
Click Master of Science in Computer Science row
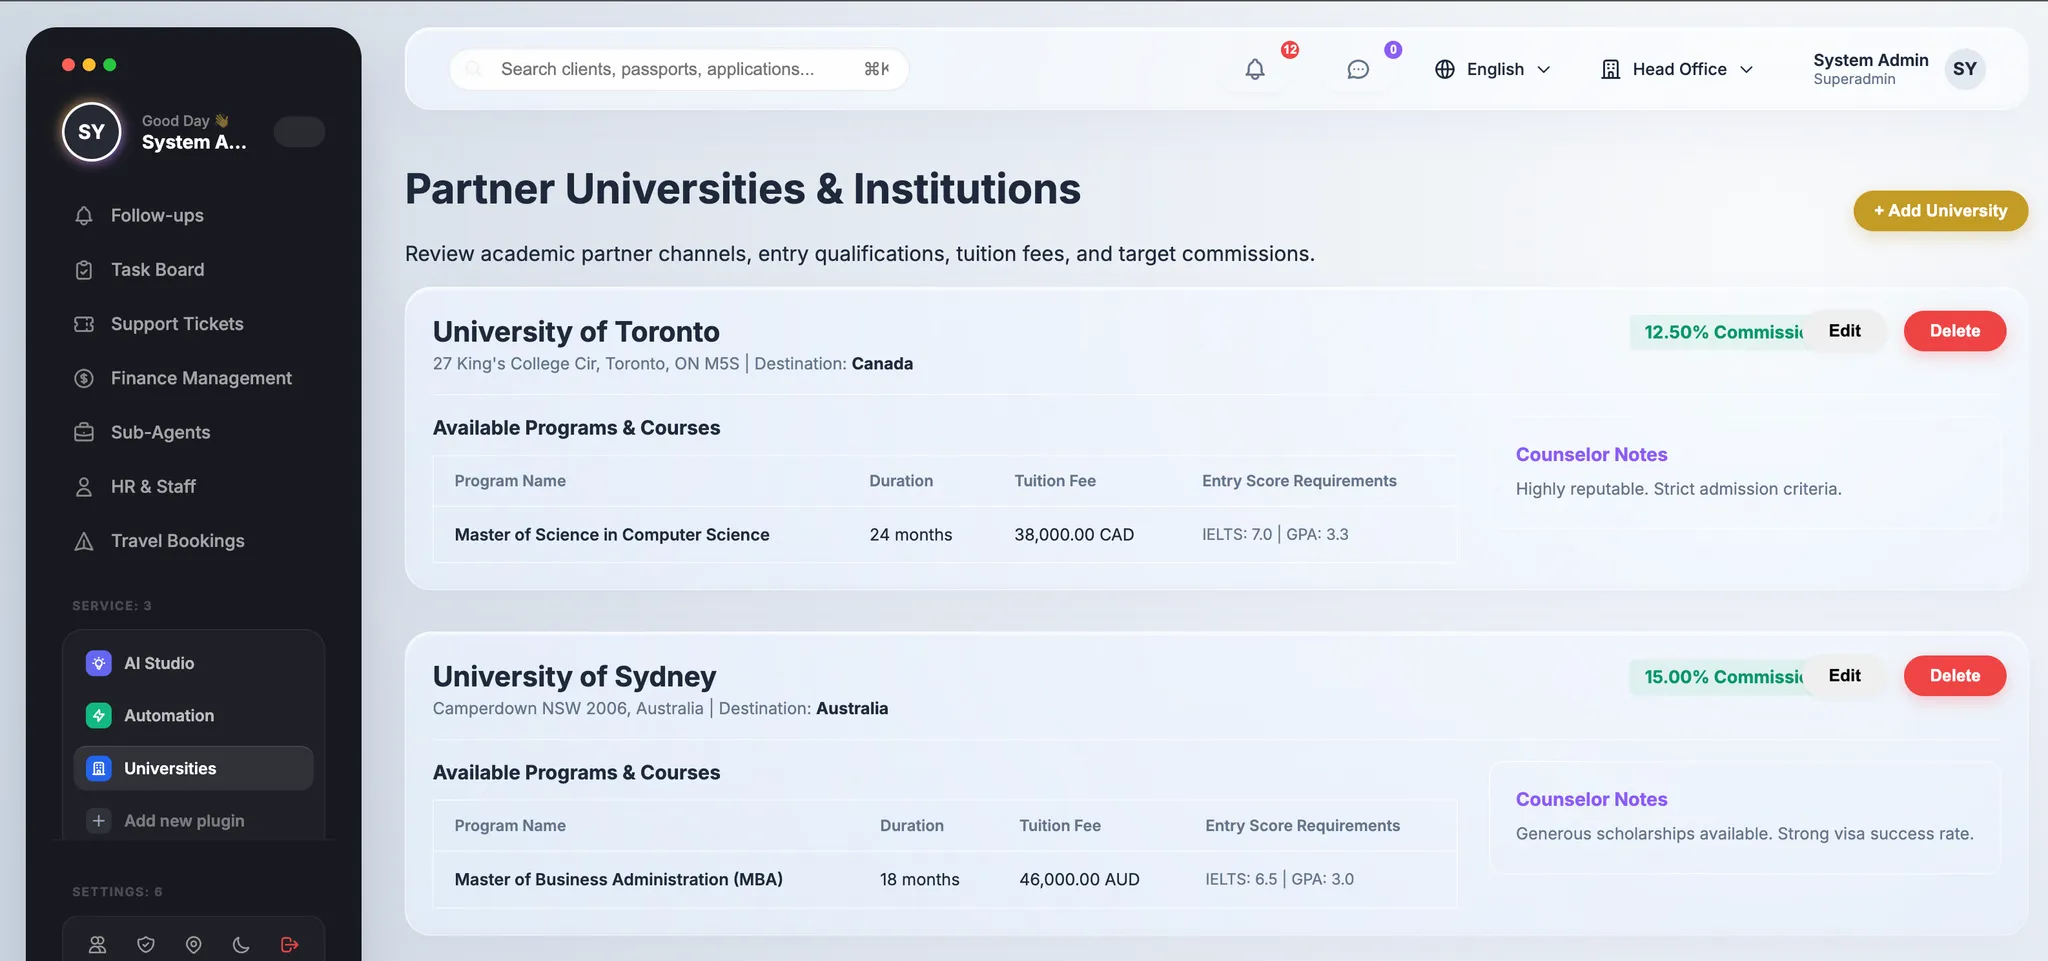coord(945,535)
